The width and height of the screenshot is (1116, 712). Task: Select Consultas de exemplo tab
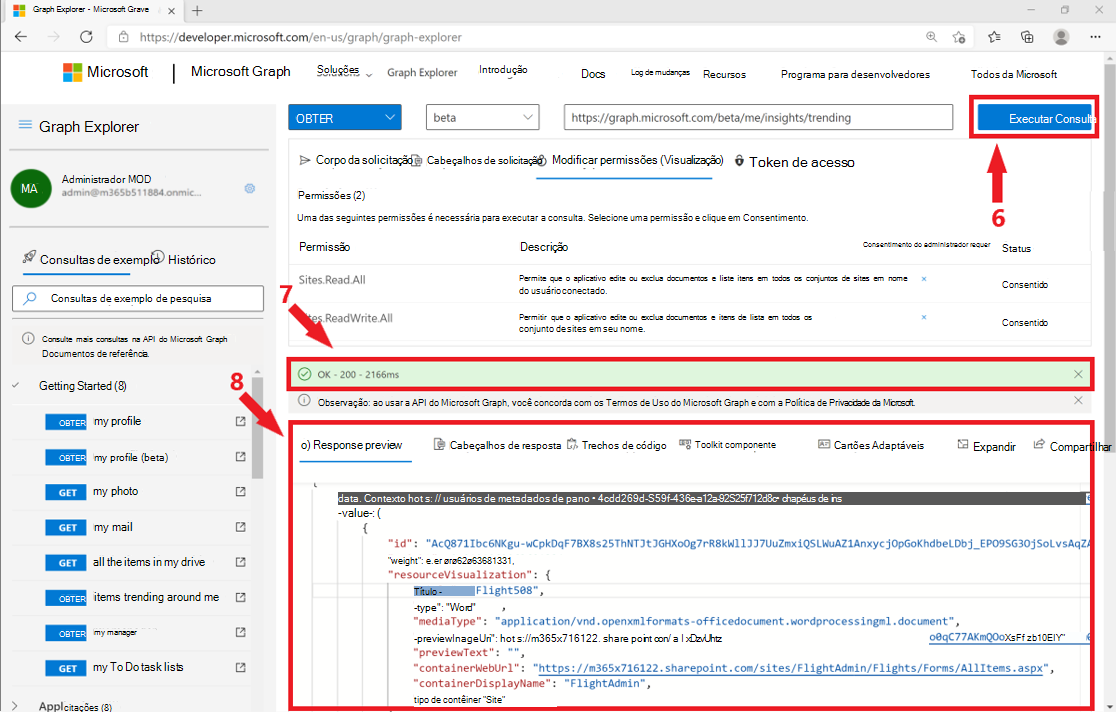90,259
